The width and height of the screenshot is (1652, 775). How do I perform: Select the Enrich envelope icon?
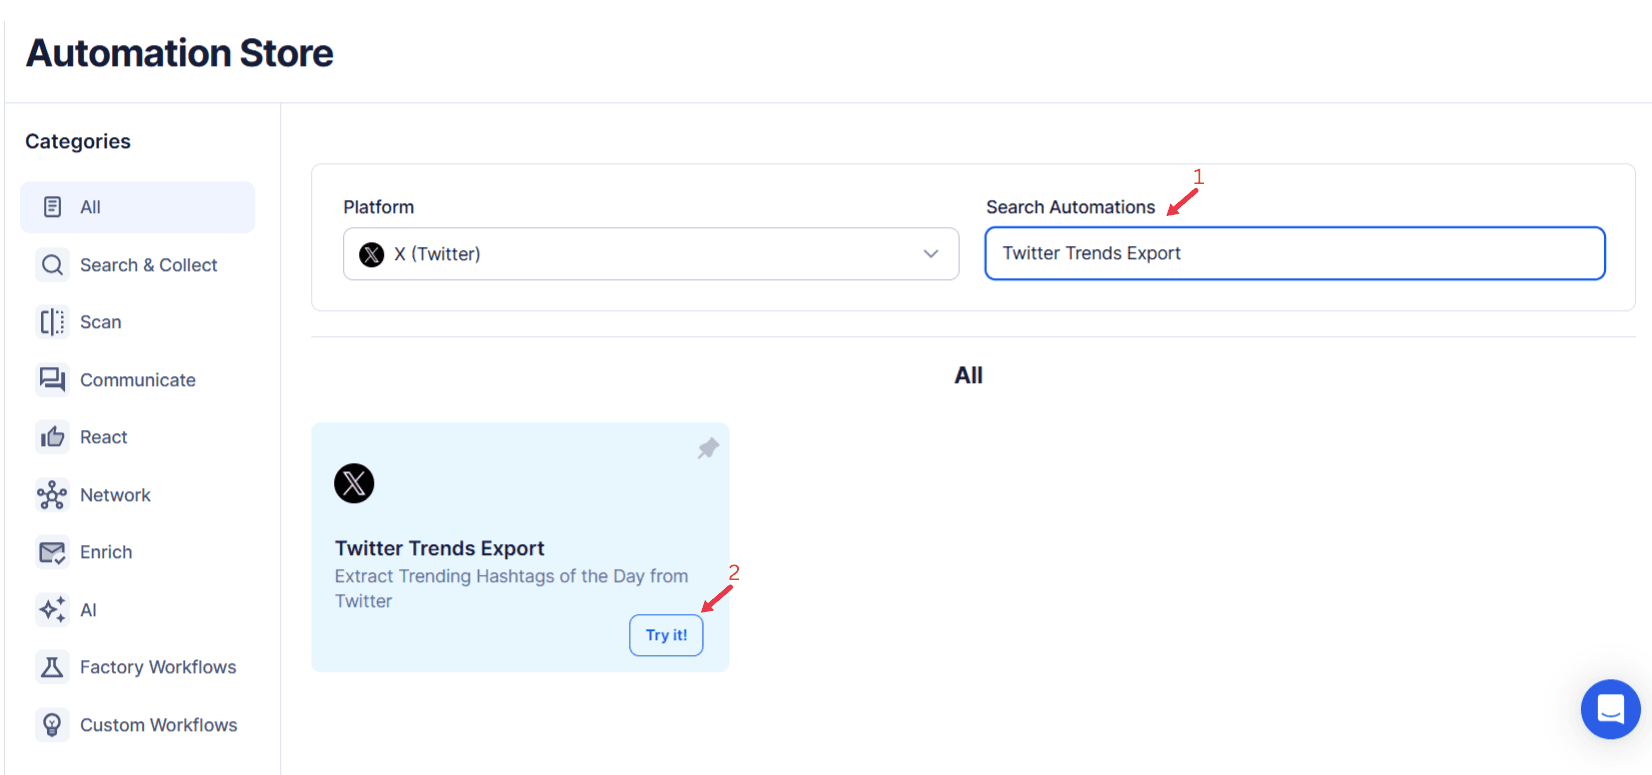[x=52, y=551]
